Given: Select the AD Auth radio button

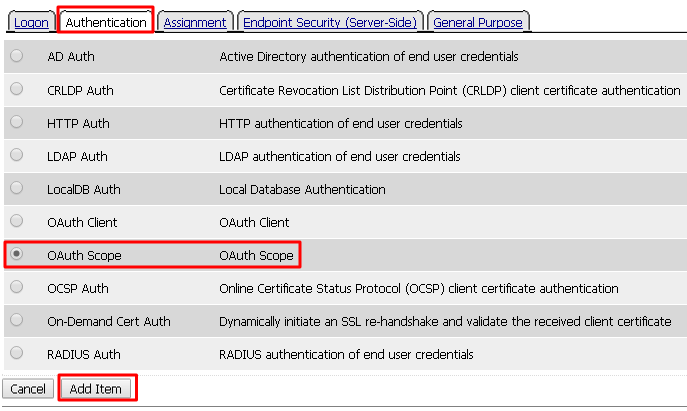Looking at the screenshot, I should [x=17, y=56].
